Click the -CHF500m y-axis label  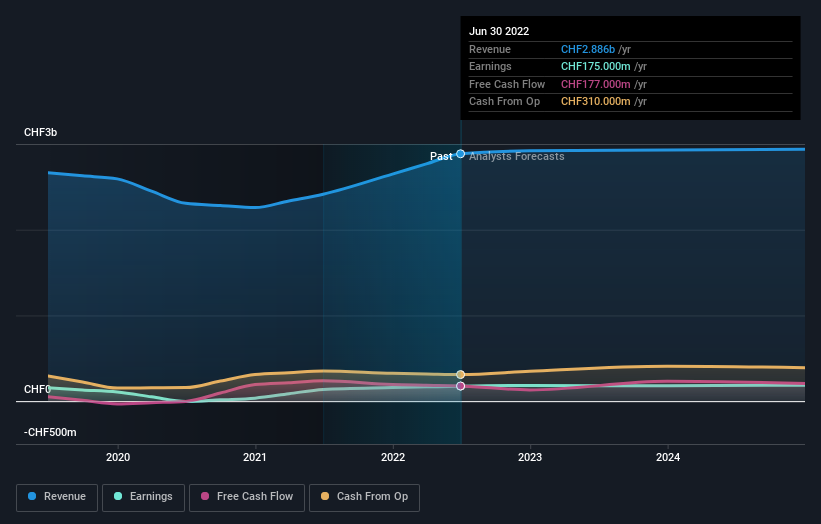50,432
